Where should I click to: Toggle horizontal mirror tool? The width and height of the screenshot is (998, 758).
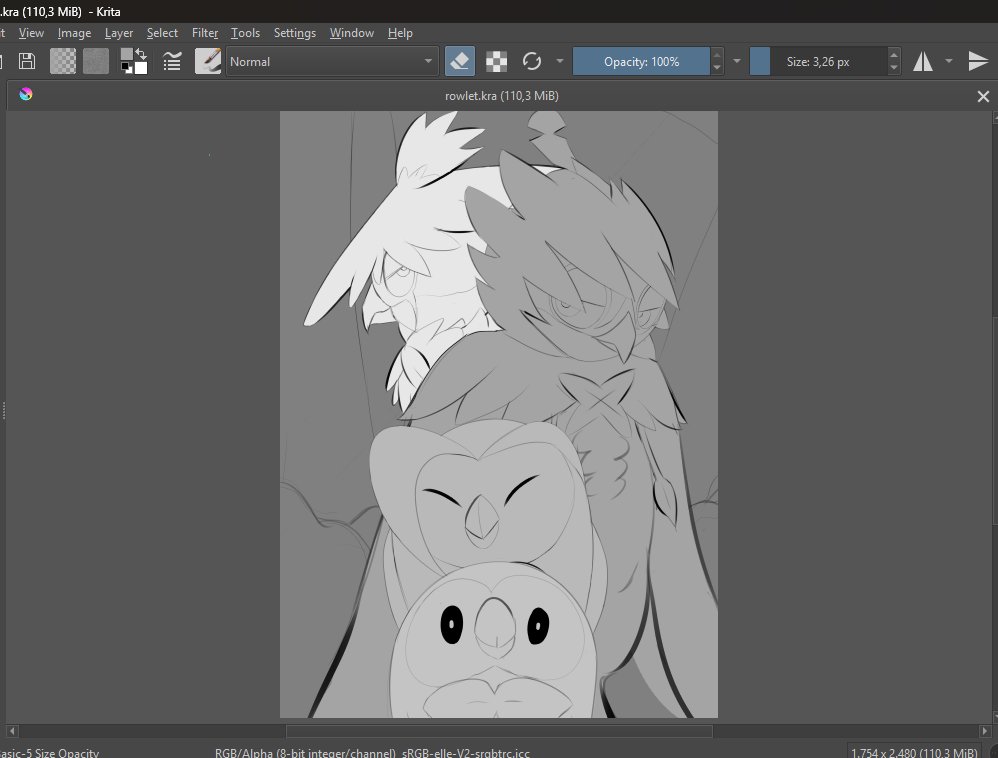[x=923, y=61]
